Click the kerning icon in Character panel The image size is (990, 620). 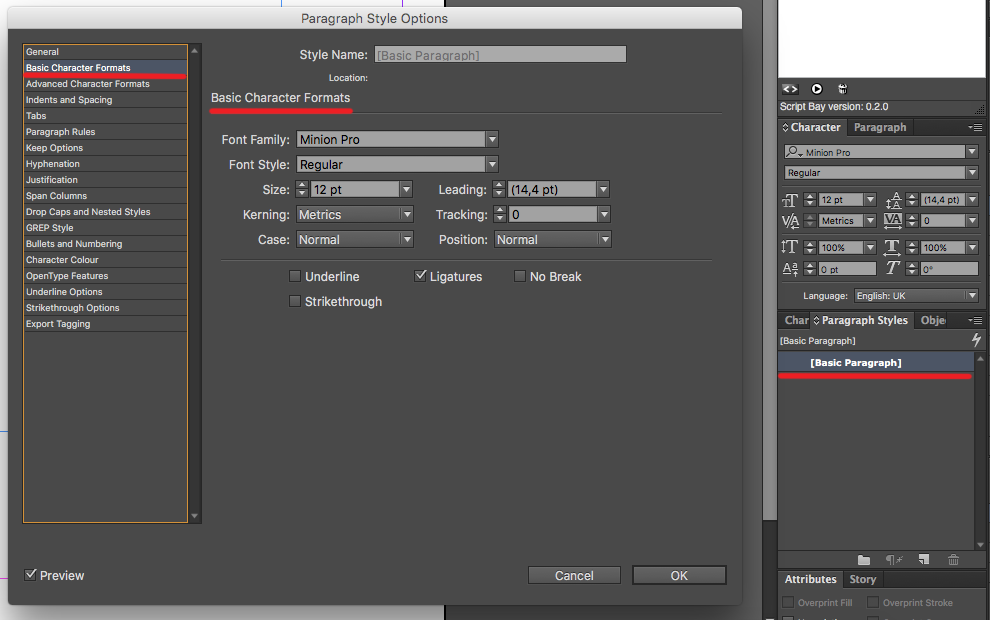point(790,221)
